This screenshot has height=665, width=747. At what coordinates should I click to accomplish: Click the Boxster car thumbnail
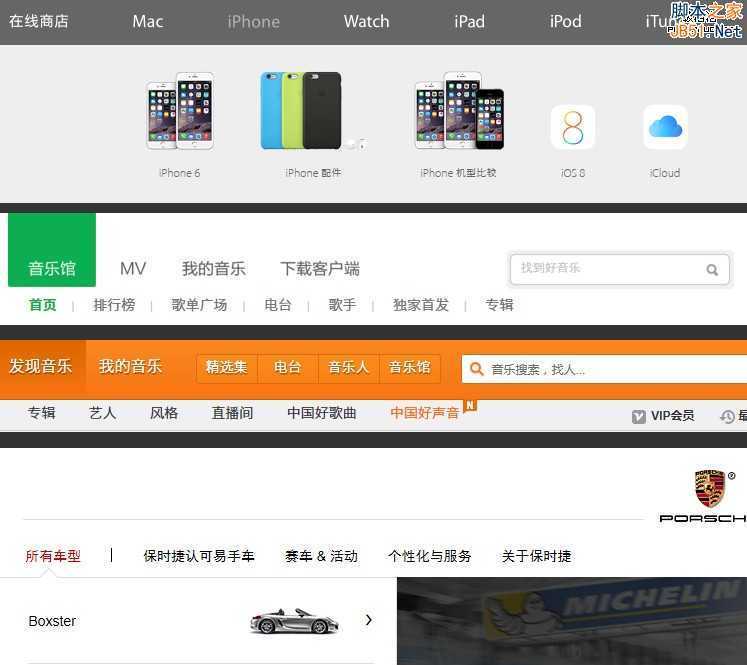[x=295, y=621]
